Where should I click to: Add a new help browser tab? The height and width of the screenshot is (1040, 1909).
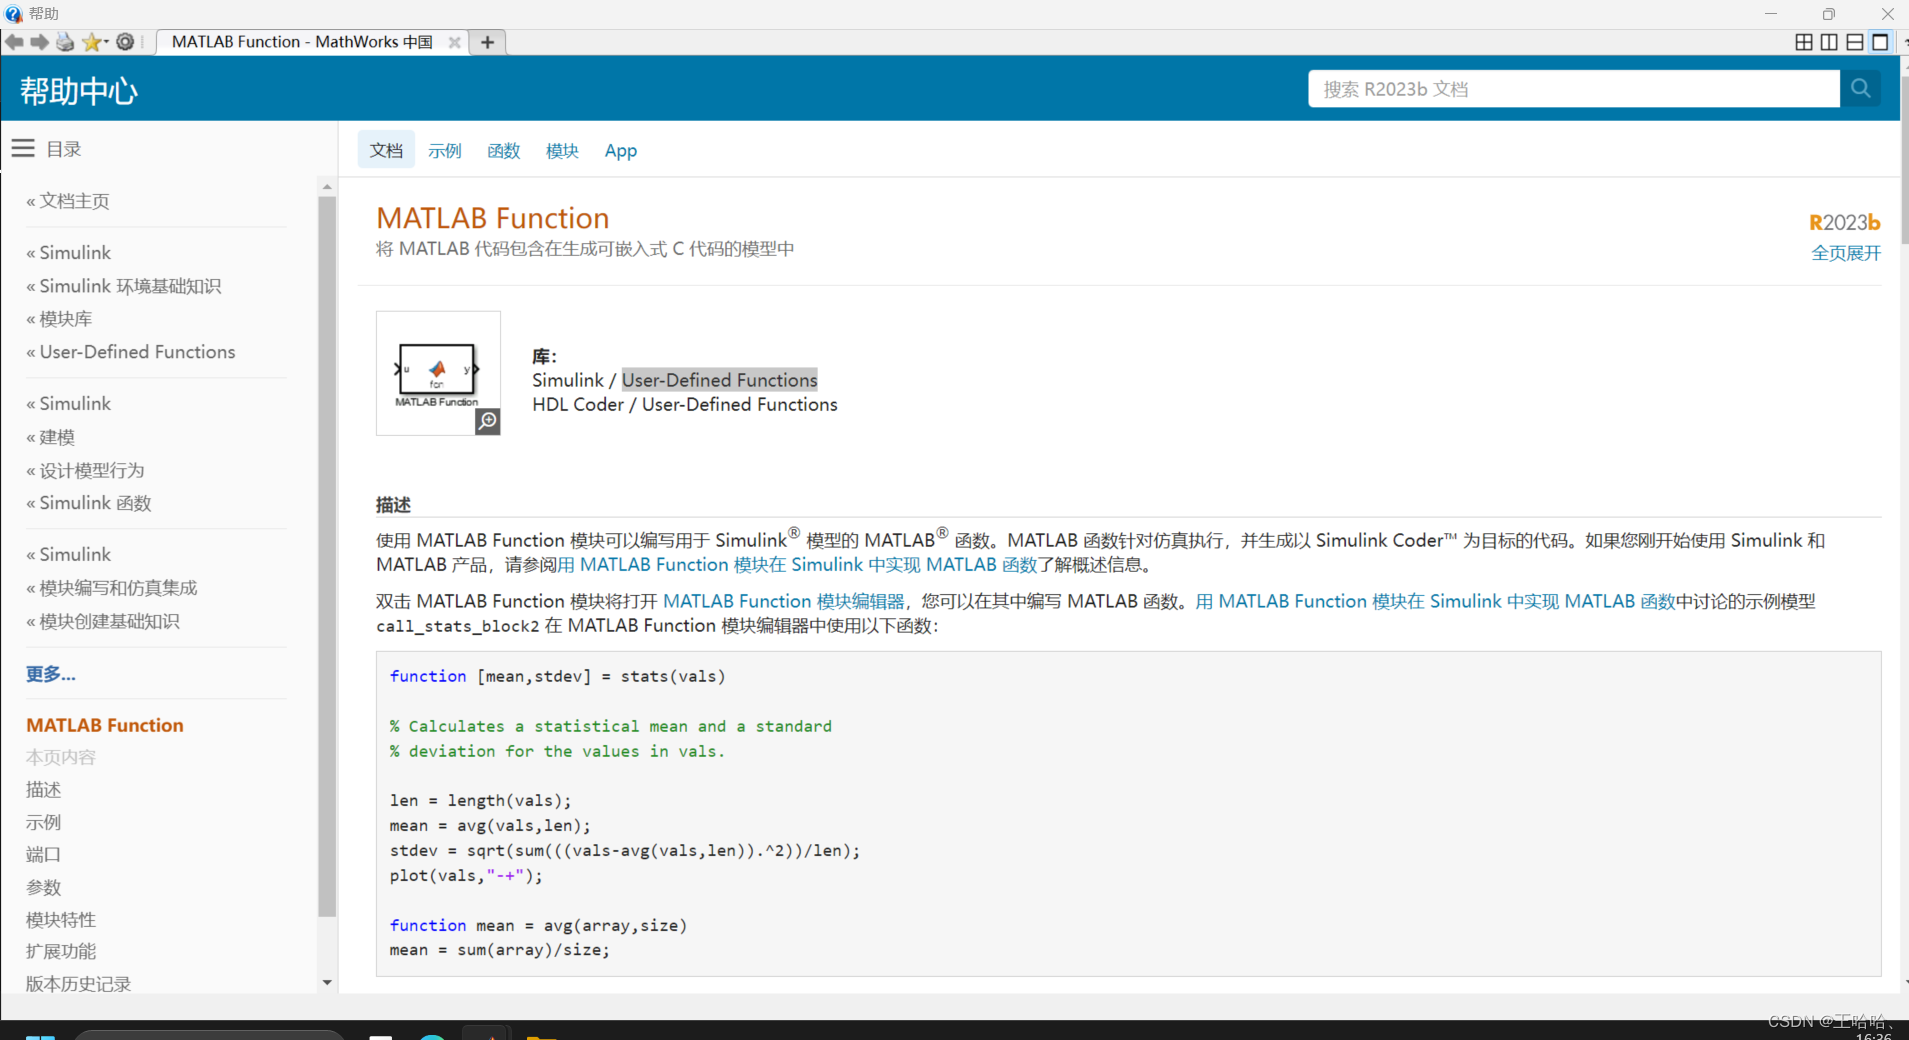point(487,42)
